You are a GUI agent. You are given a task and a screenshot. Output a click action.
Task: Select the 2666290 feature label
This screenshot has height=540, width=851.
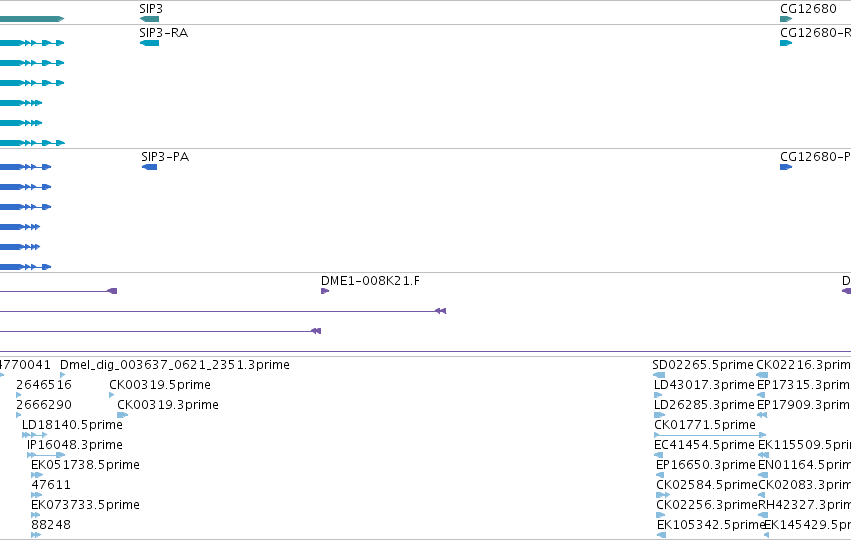tap(44, 405)
